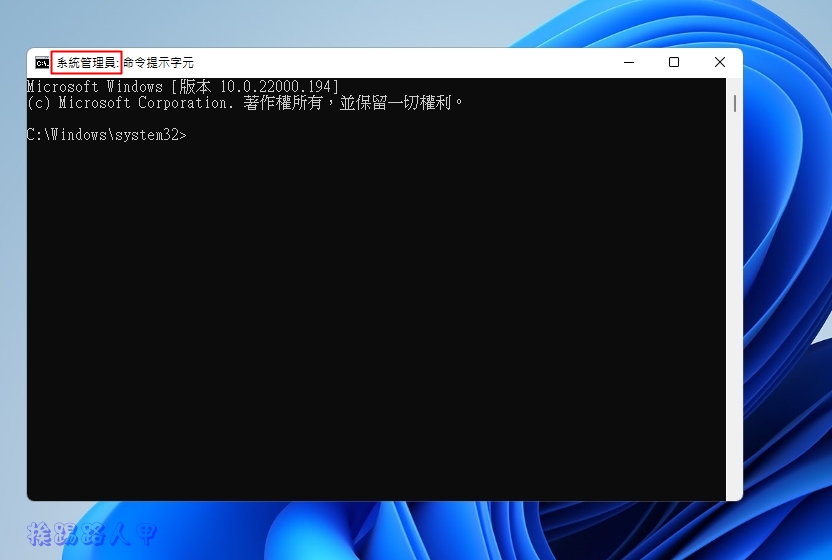Screen dimensions: 832x560
Task: Click the title text 命令提示字元
Action: coord(159,63)
